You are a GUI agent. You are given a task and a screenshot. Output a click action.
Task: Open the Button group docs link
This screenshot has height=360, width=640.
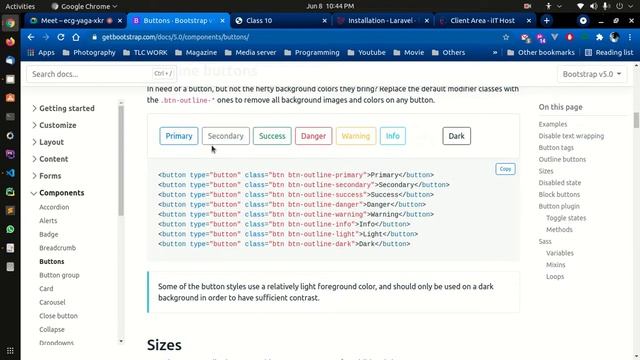click(x=59, y=275)
